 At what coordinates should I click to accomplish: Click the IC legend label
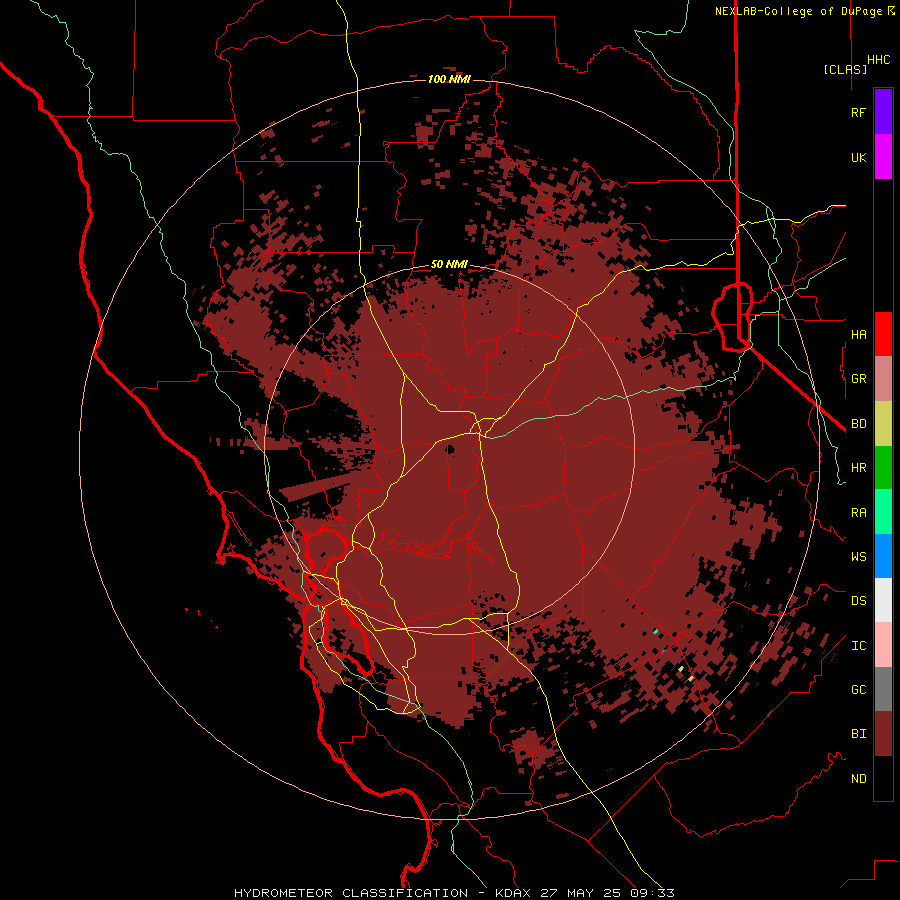(858, 646)
